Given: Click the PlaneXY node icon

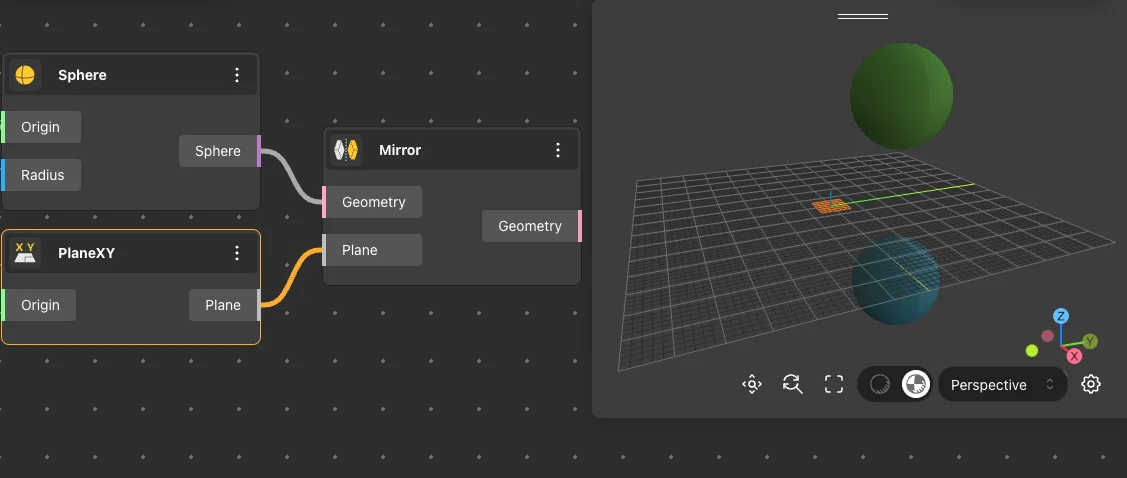Looking at the screenshot, I should [x=25, y=253].
